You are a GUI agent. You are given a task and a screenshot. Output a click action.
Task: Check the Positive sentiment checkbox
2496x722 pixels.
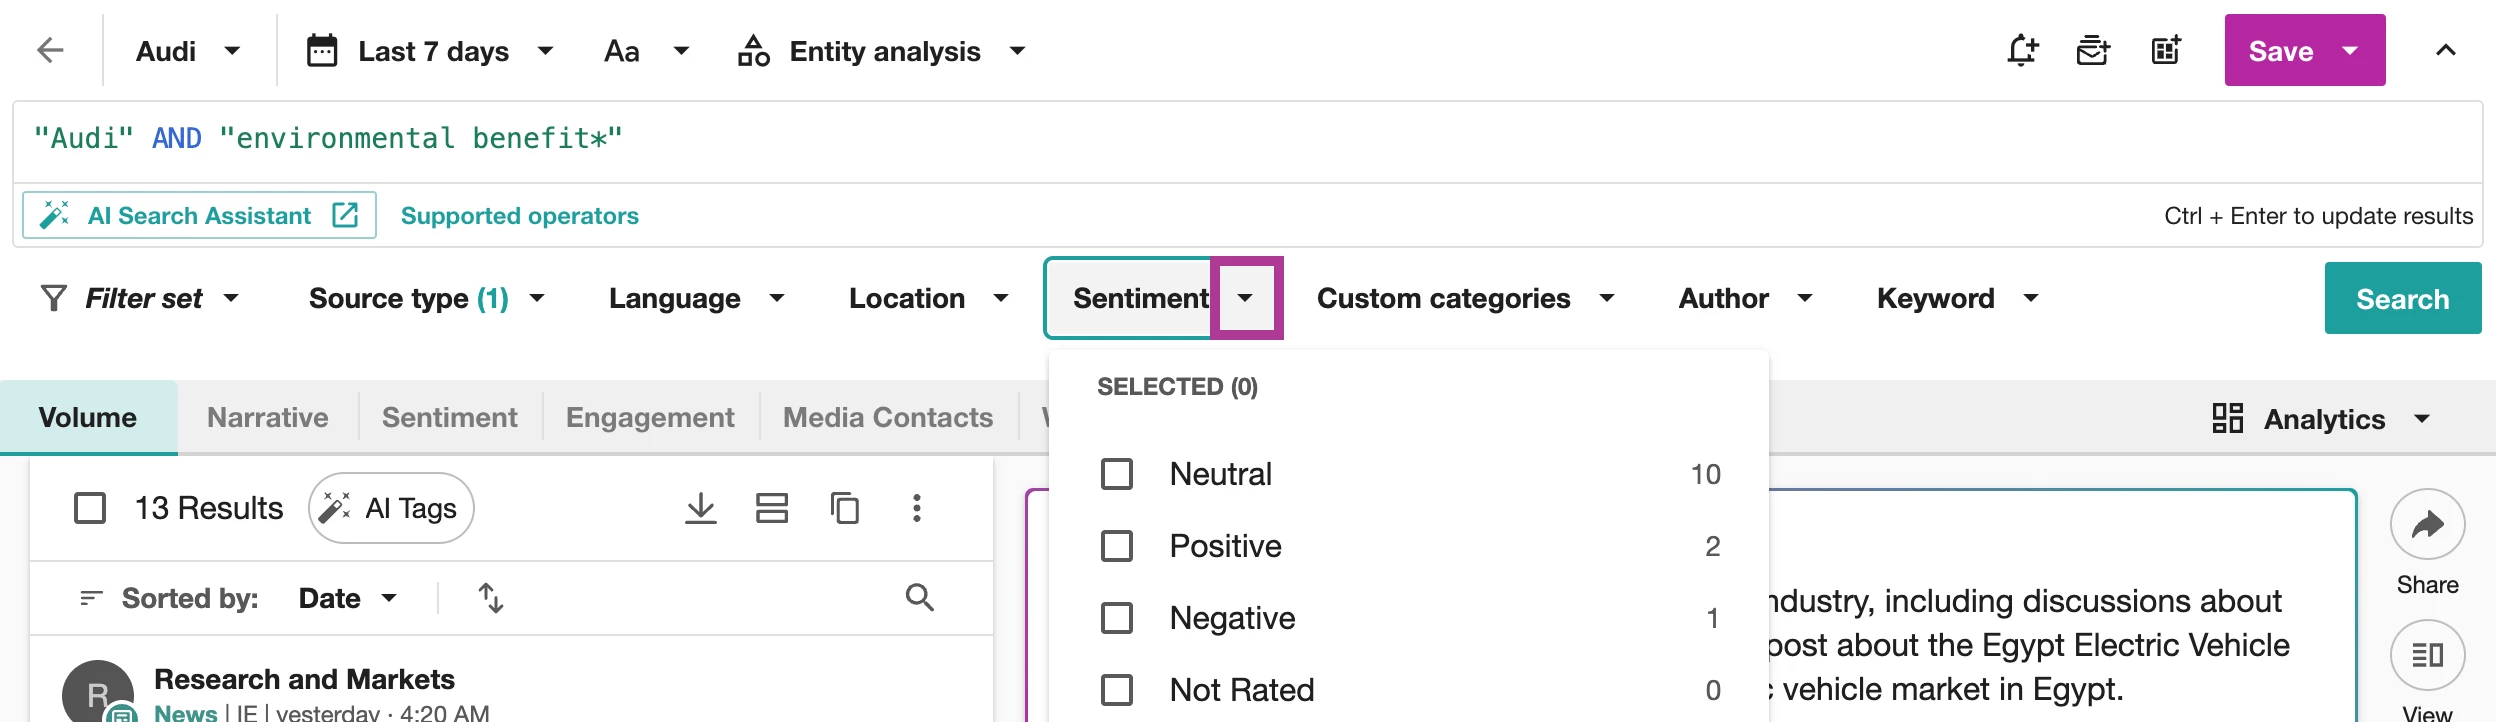coord(1117,546)
